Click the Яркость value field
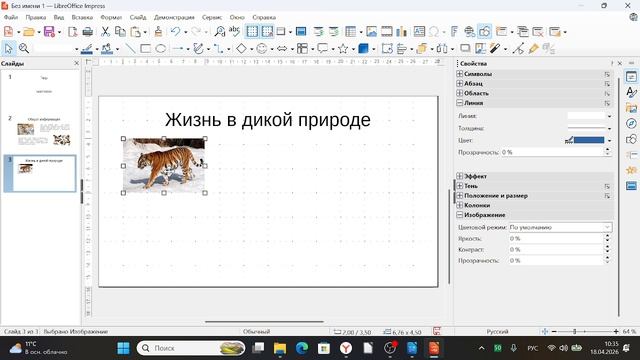This screenshot has height=360, width=640. tap(556, 238)
